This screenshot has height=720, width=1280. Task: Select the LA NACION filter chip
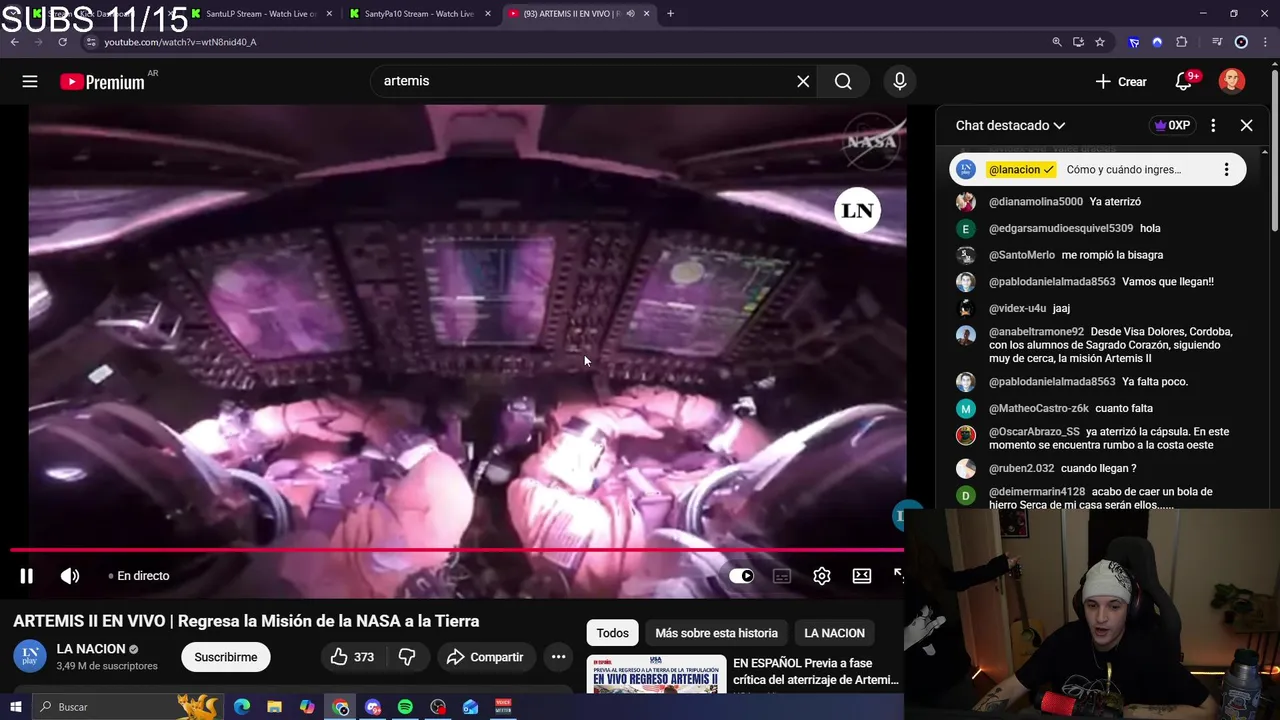point(834,633)
